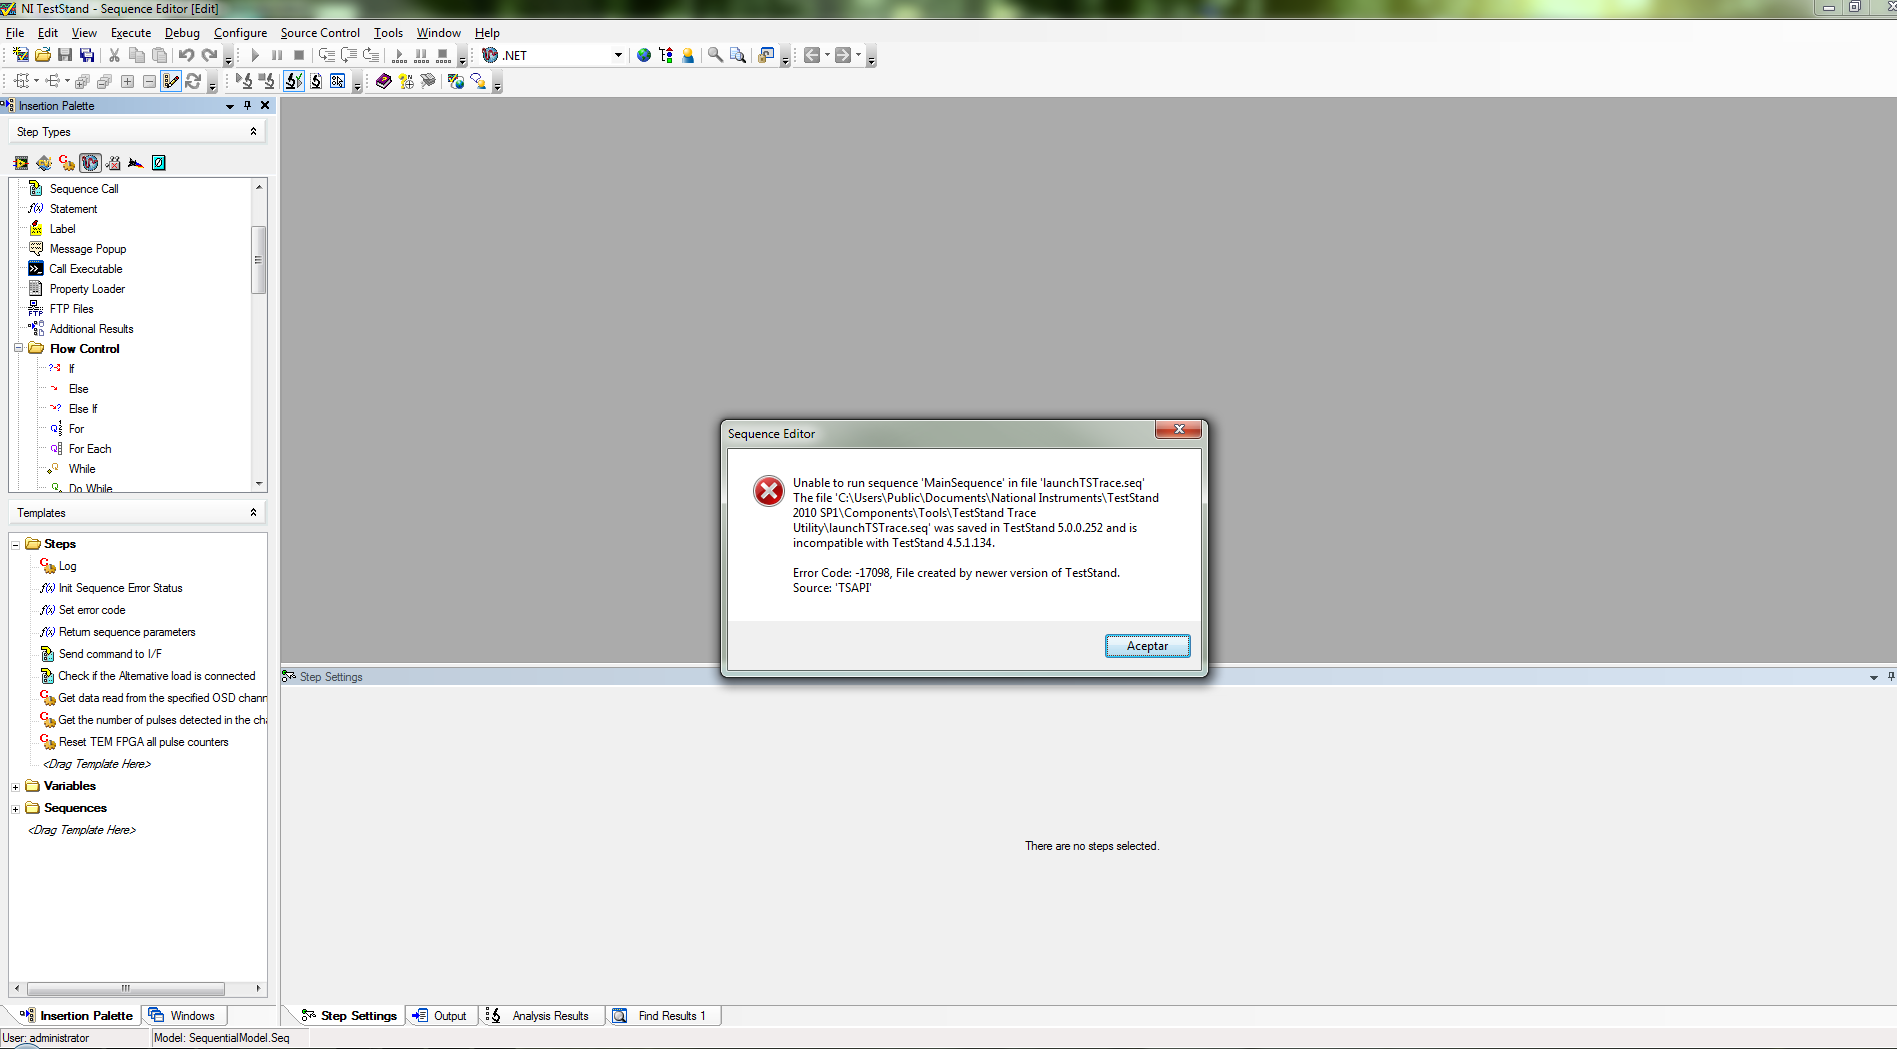Switch to the Analysis Results tab
Image resolution: width=1897 pixels, height=1049 pixels.
coord(539,1015)
